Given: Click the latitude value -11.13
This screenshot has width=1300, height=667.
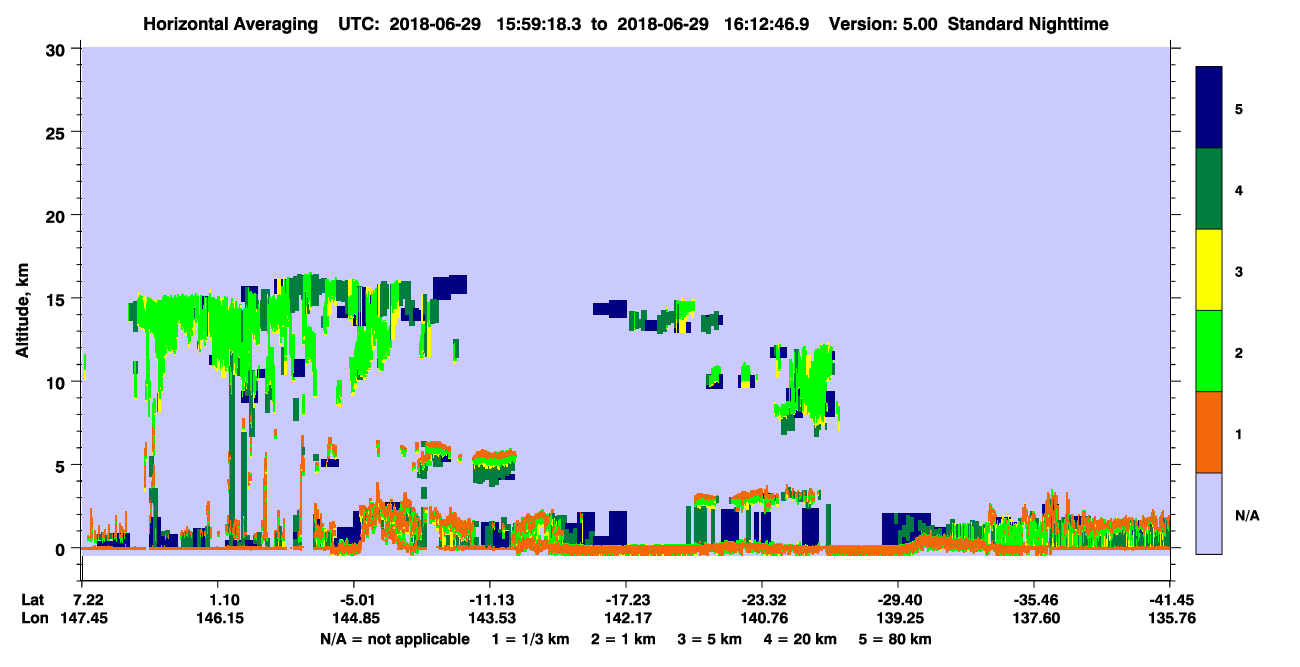Looking at the screenshot, I should click(490, 599).
